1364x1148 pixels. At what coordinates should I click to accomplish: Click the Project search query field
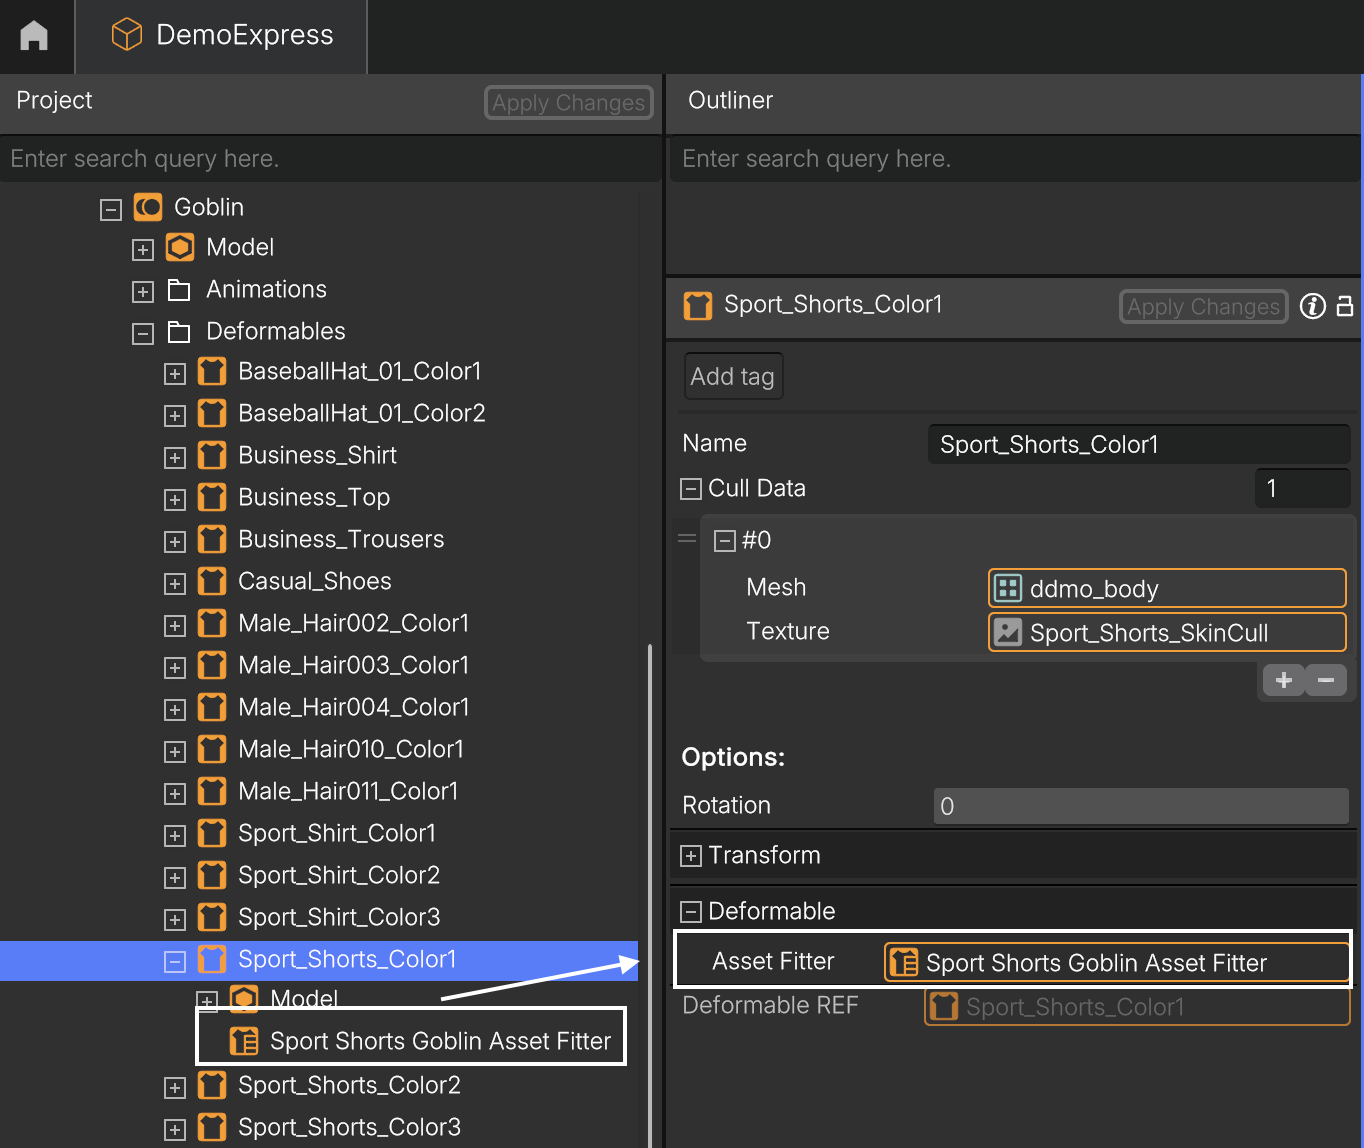pos(330,159)
